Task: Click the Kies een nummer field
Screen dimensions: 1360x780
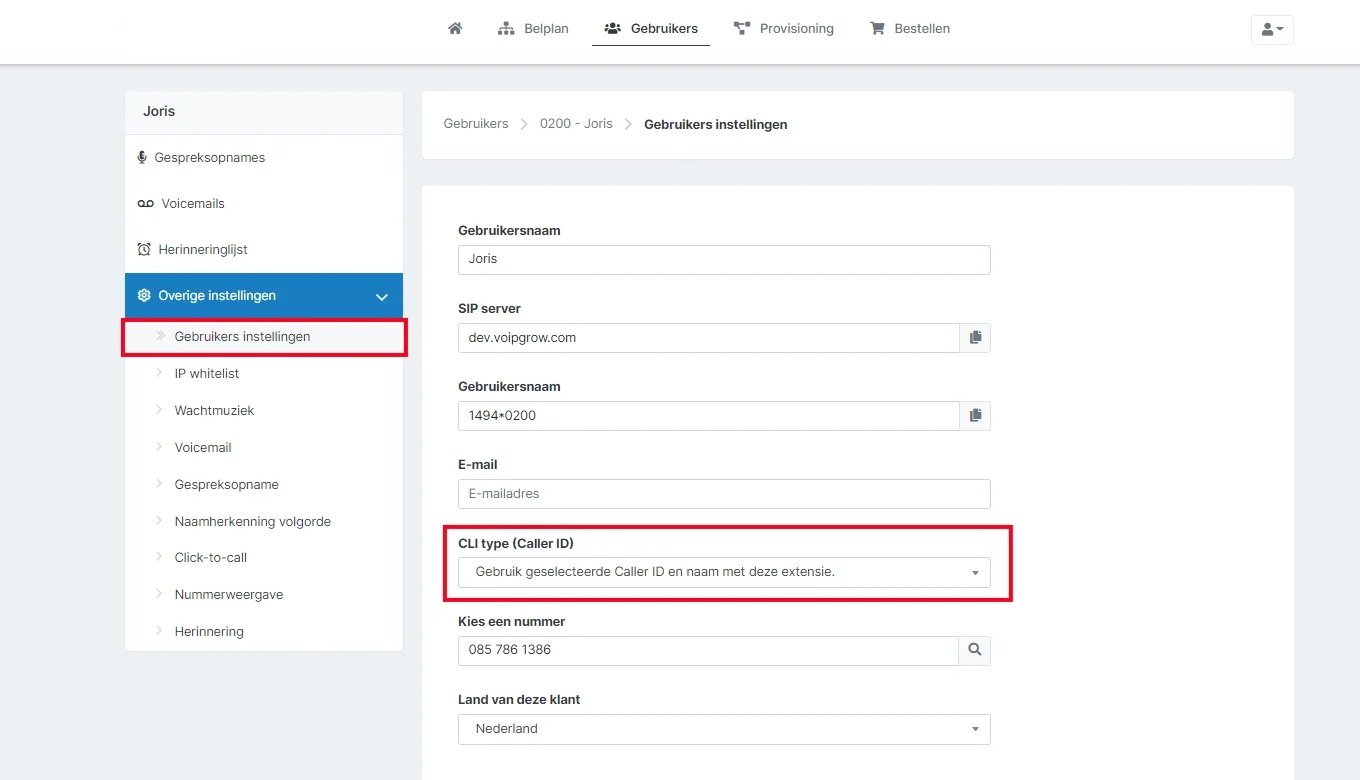Action: (709, 650)
